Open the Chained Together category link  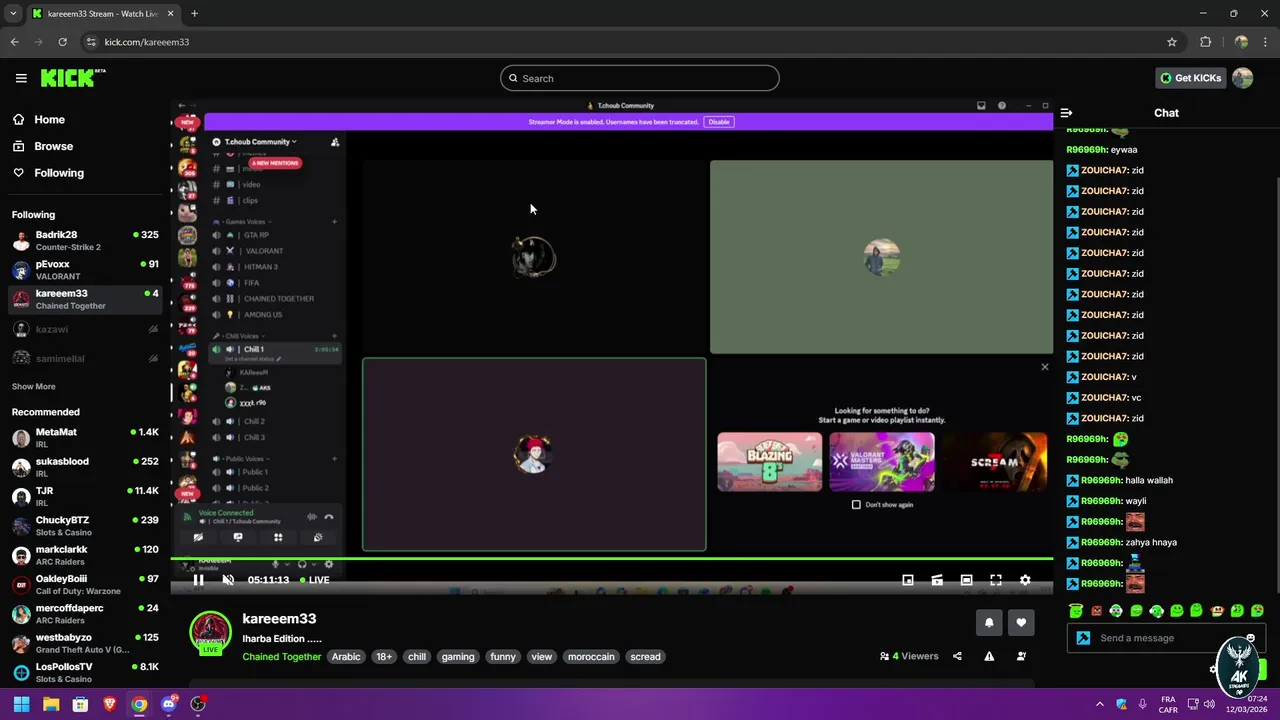point(282,657)
